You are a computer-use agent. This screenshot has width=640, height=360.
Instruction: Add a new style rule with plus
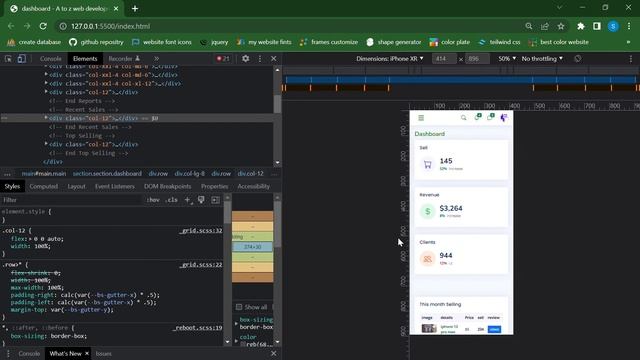coord(187,200)
